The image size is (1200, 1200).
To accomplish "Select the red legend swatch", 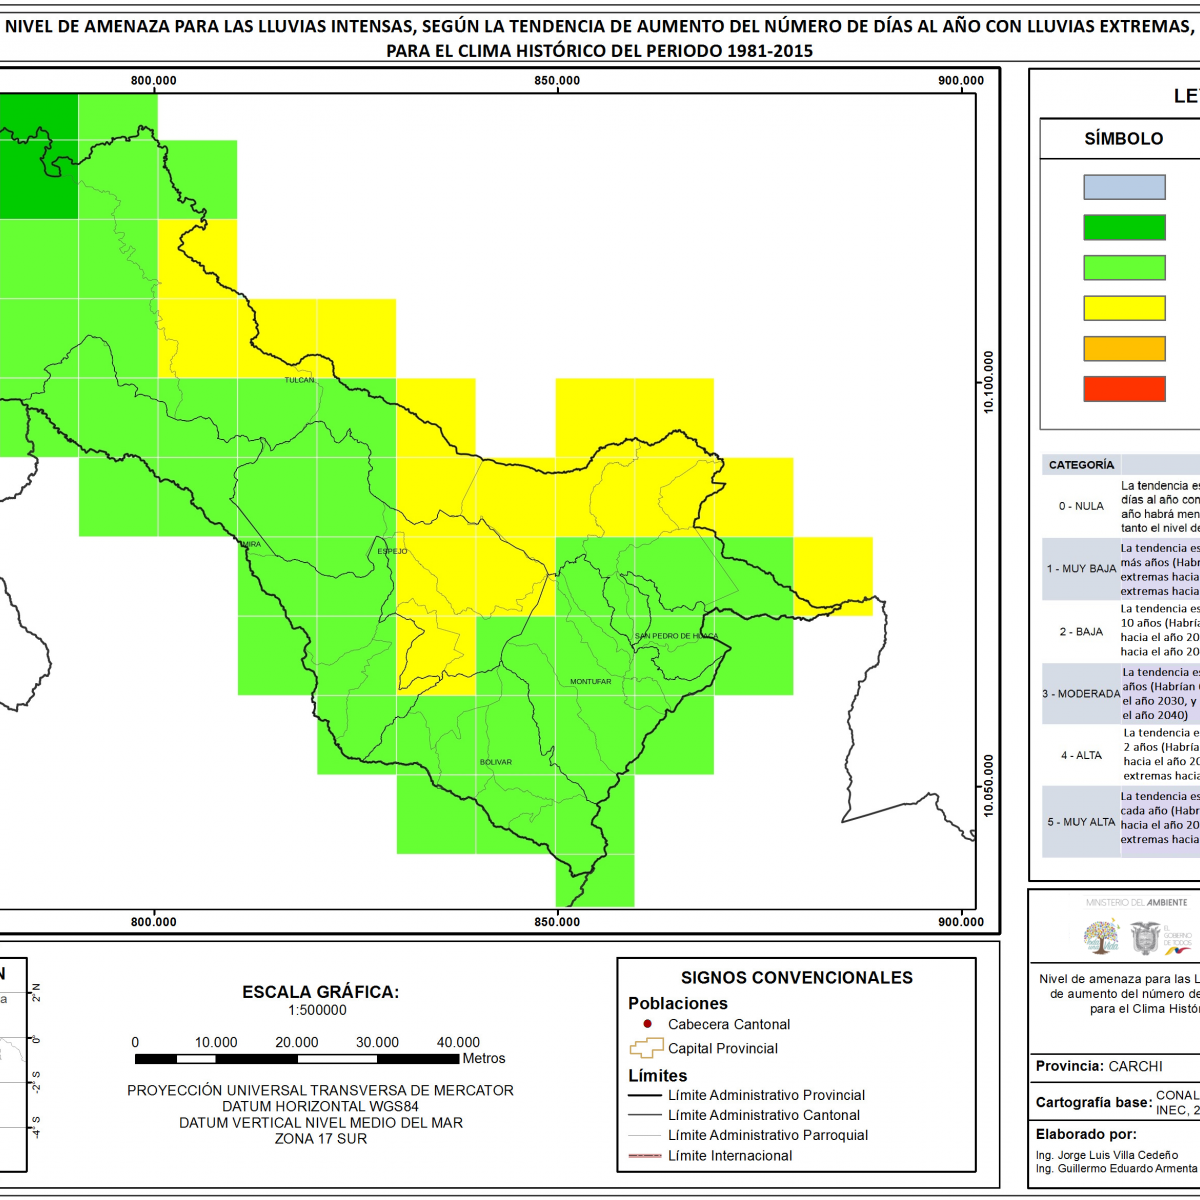I will click(x=1124, y=389).
